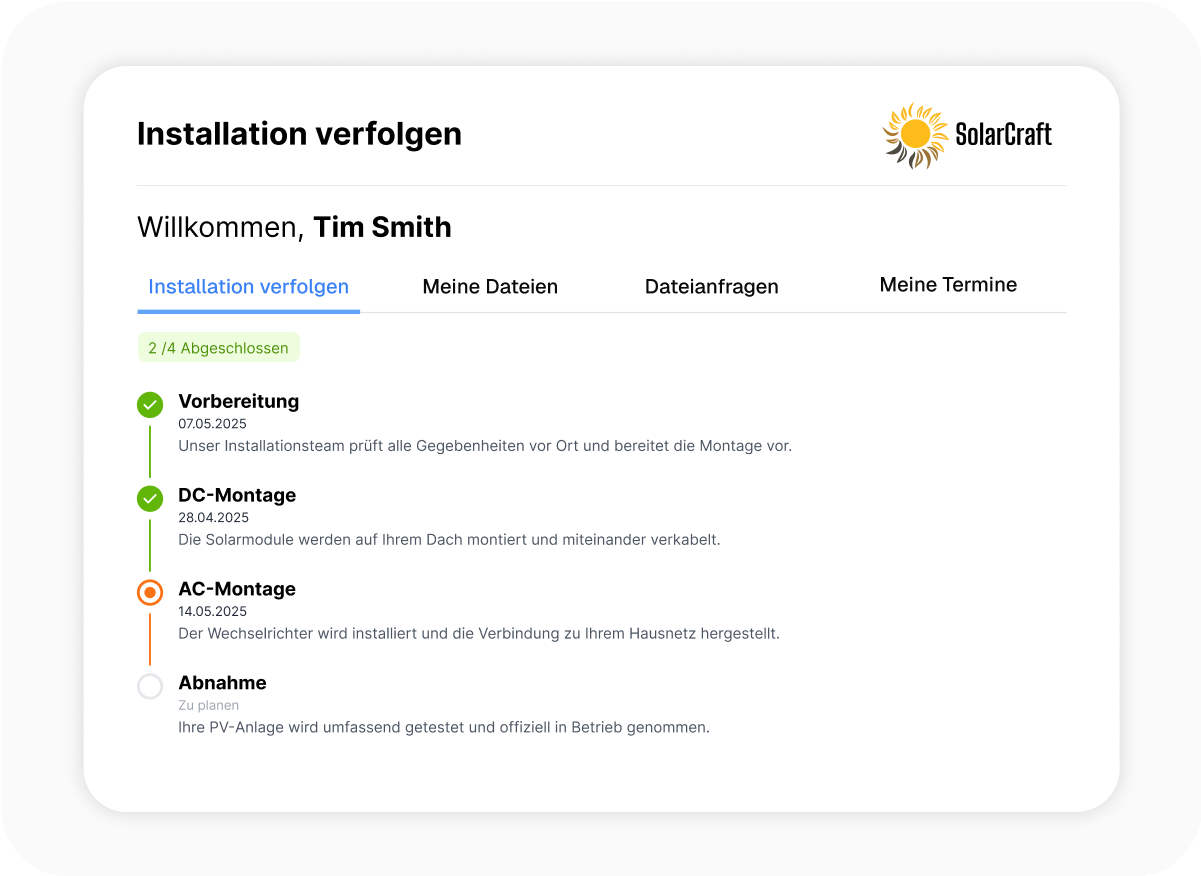Click the Willkommen, Tim Smith greeting
Screen dimensions: 1201x876
tap(294, 227)
